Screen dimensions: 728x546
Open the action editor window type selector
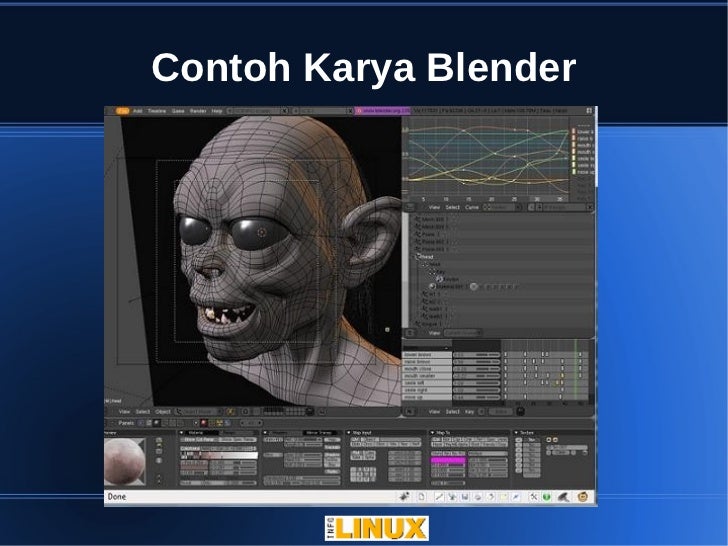[410, 411]
